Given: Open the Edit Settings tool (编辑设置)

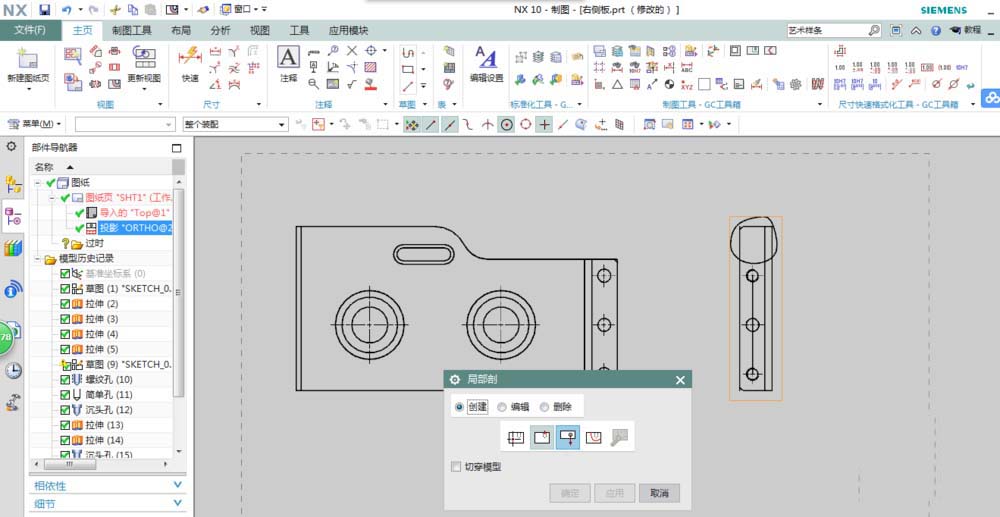Looking at the screenshot, I should [486, 61].
